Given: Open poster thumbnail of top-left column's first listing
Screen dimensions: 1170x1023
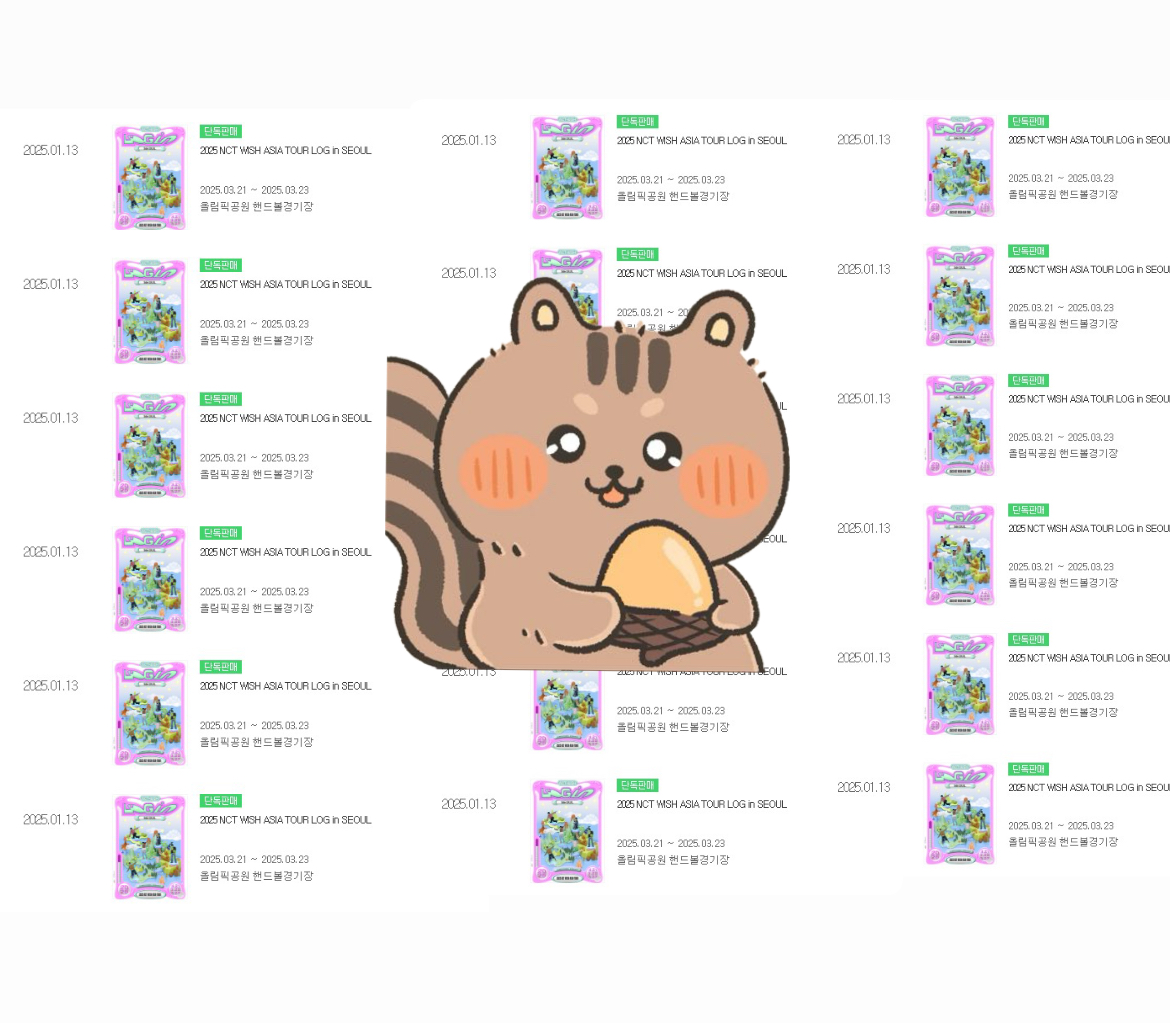Looking at the screenshot, I should click(x=150, y=178).
